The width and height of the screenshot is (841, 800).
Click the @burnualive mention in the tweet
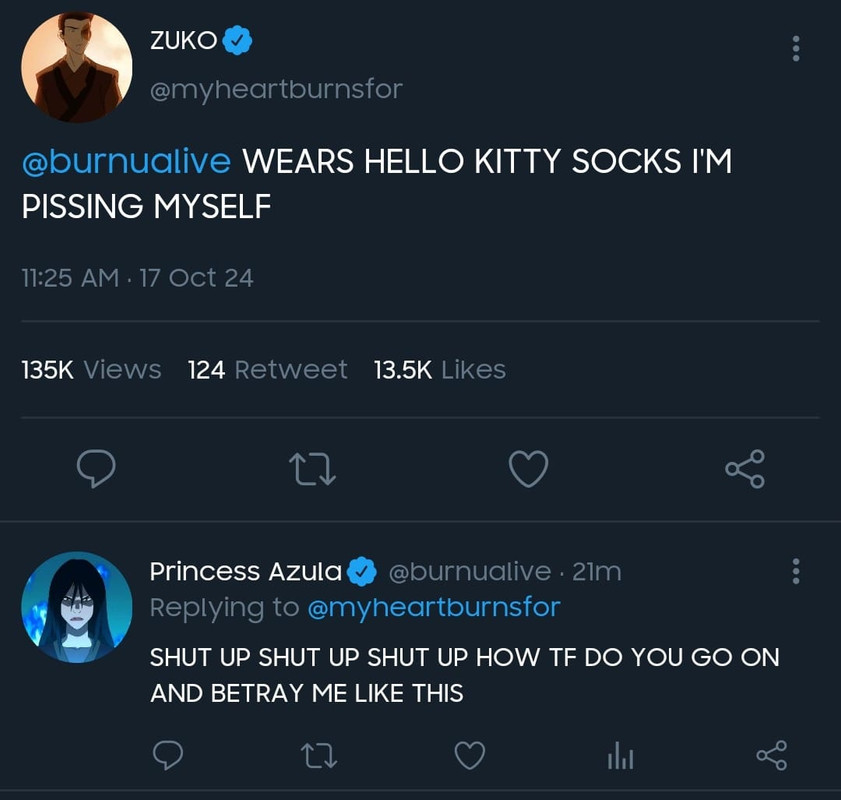tap(126, 161)
